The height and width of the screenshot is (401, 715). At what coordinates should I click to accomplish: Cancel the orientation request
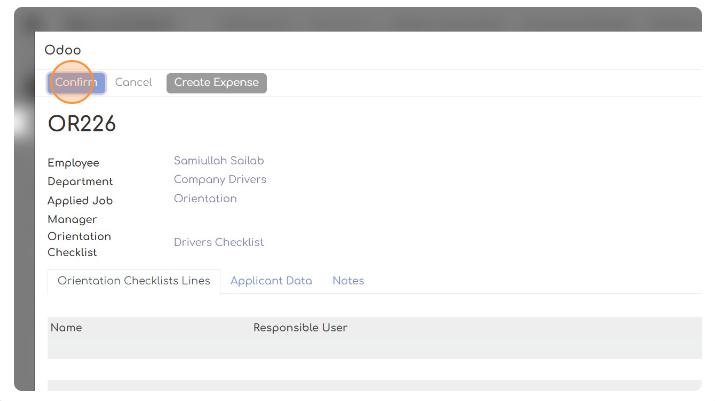click(134, 83)
